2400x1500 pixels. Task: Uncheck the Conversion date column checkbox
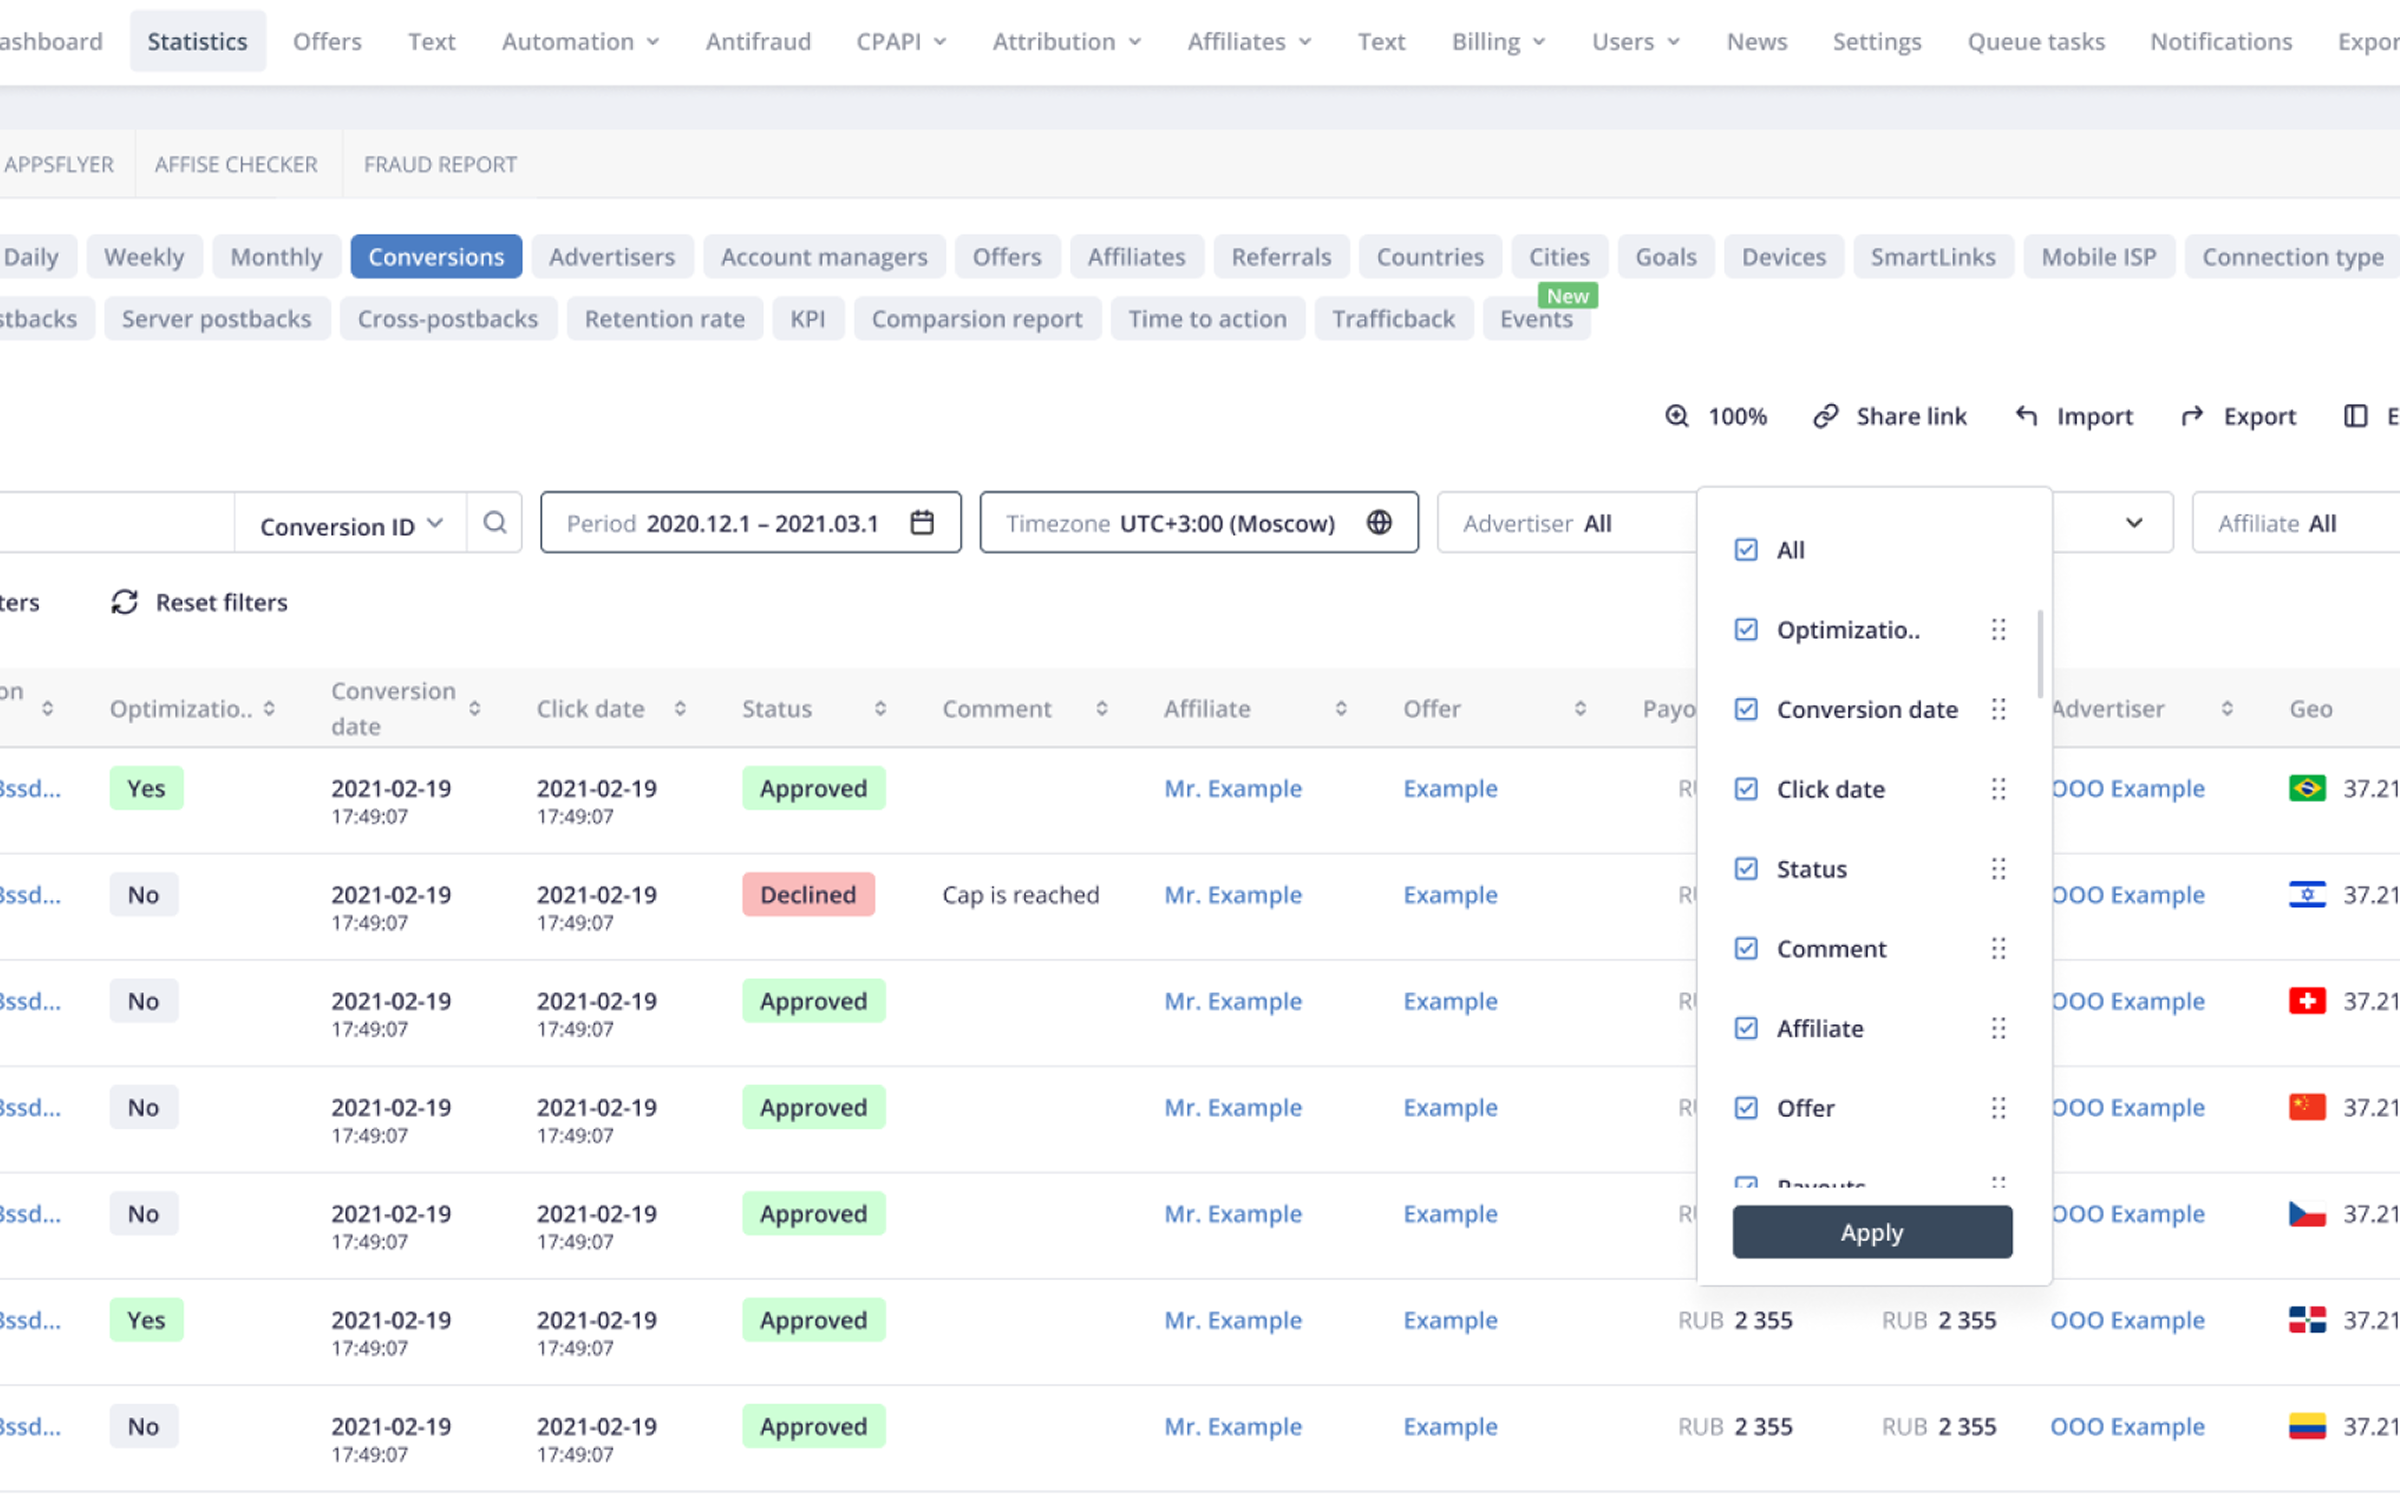pyautogui.click(x=1746, y=709)
